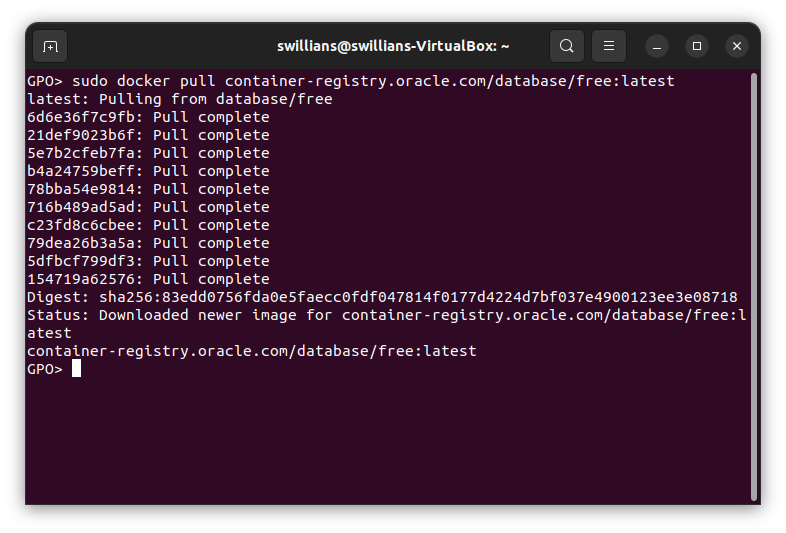Click the Digest sha256 hash line
786x533 pixels.
pos(382,297)
